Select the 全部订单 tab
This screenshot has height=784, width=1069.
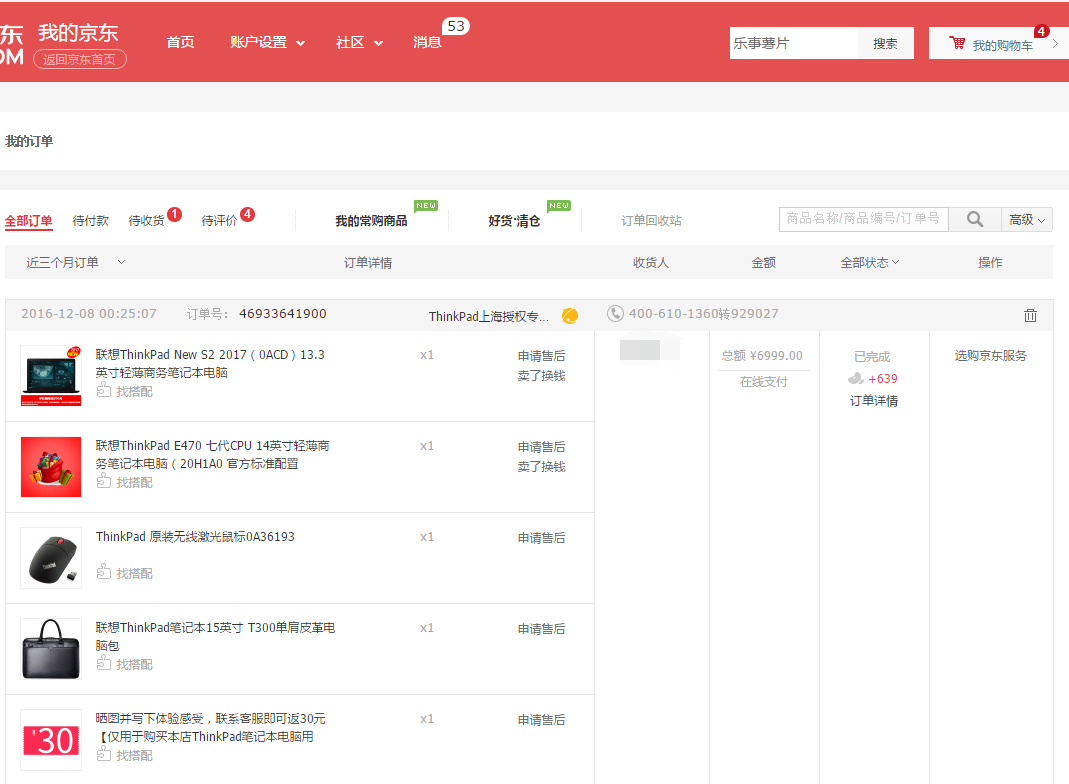pyautogui.click(x=29, y=221)
